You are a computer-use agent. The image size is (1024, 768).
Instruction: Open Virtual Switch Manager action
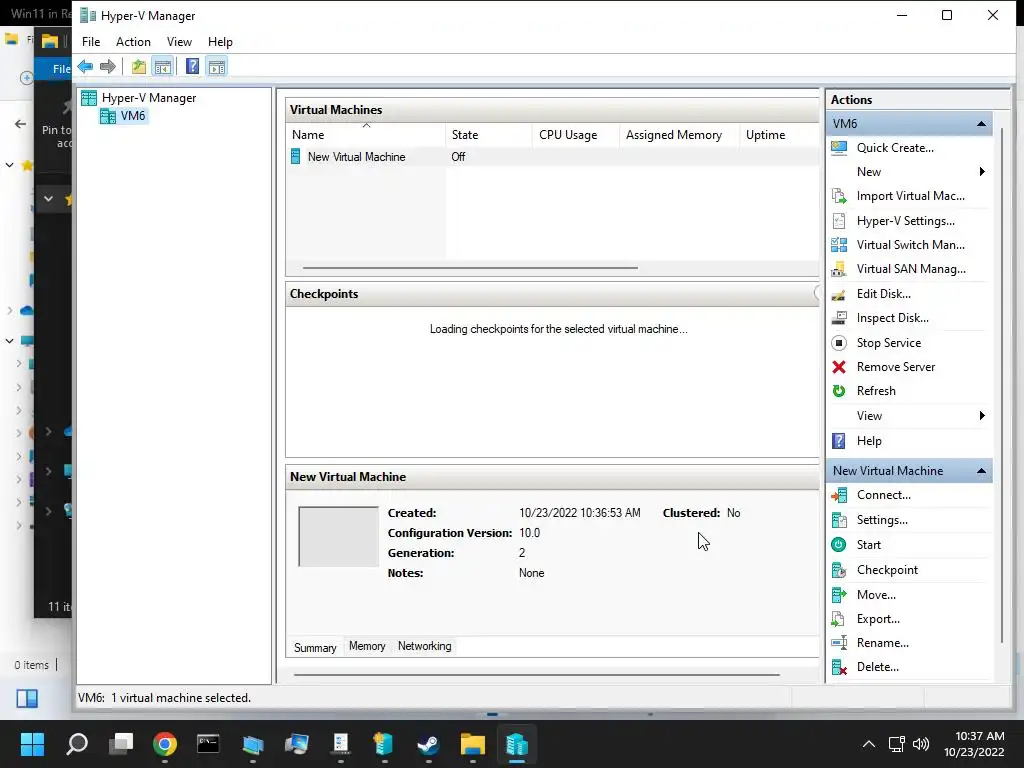[908, 245]
